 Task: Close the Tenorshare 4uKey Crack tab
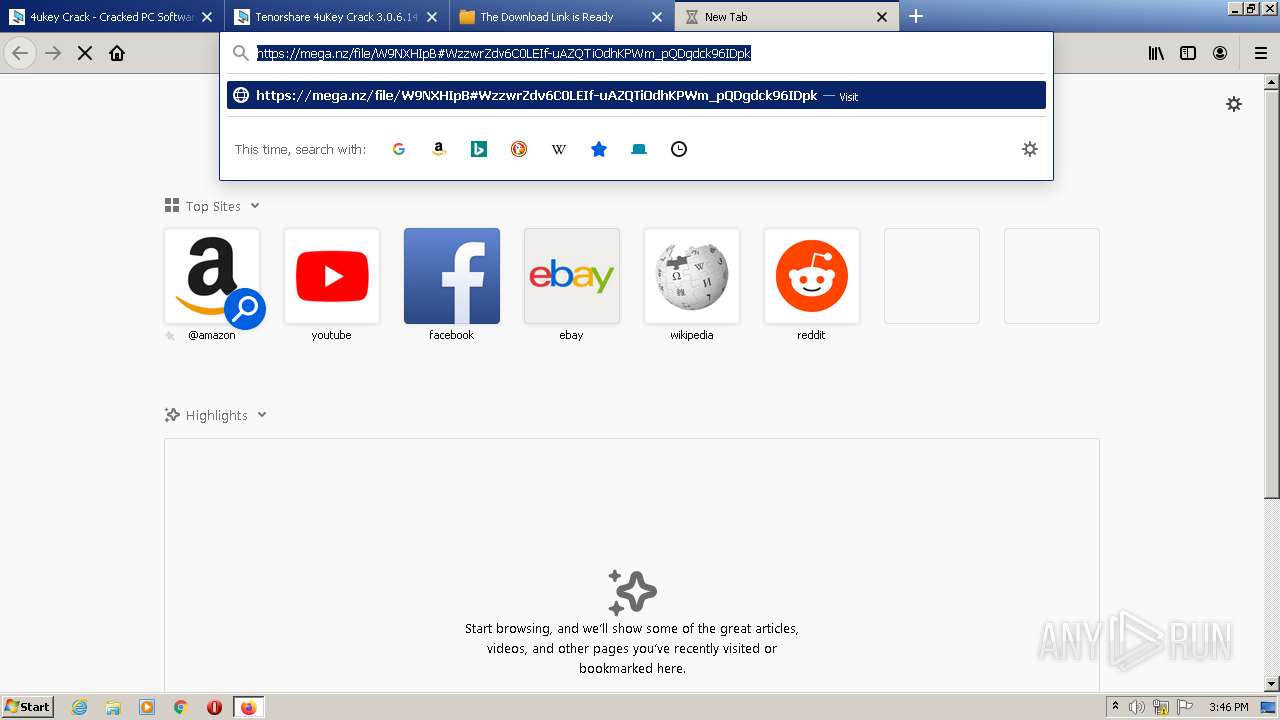(x=432, y=17)
